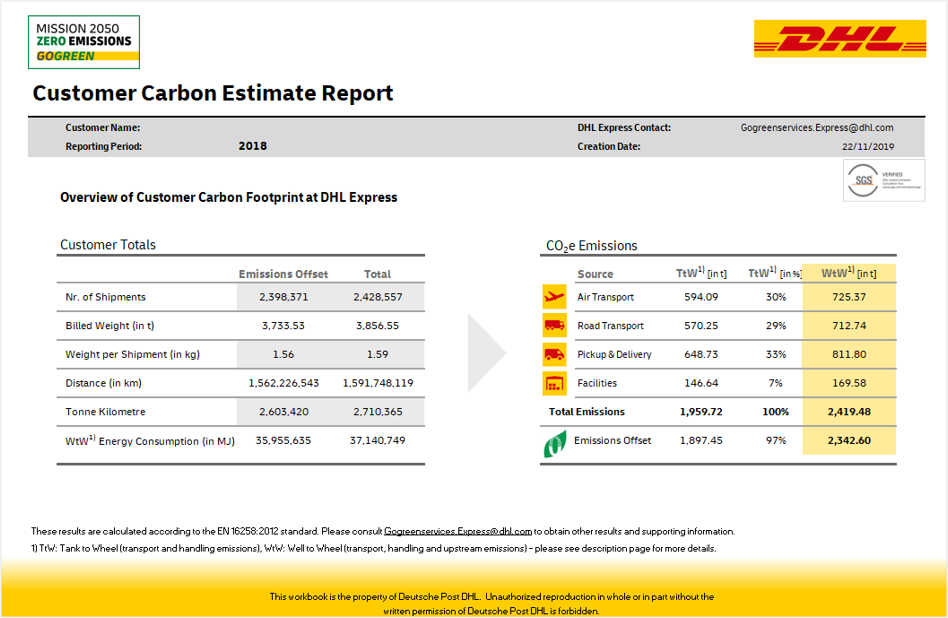The width and height of the screenshot is (948, 618).
Task: Select energy consumption total 37,140,749
Action: click(377, 440)
